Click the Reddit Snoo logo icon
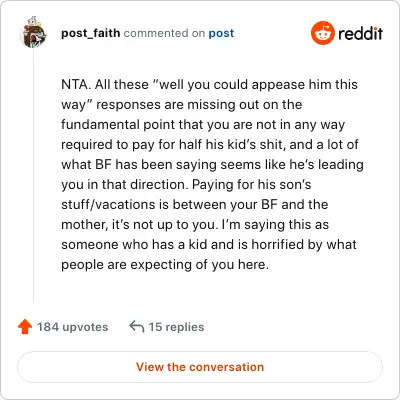The height and width of the screenshot is (400, 400). pos(322,33)
